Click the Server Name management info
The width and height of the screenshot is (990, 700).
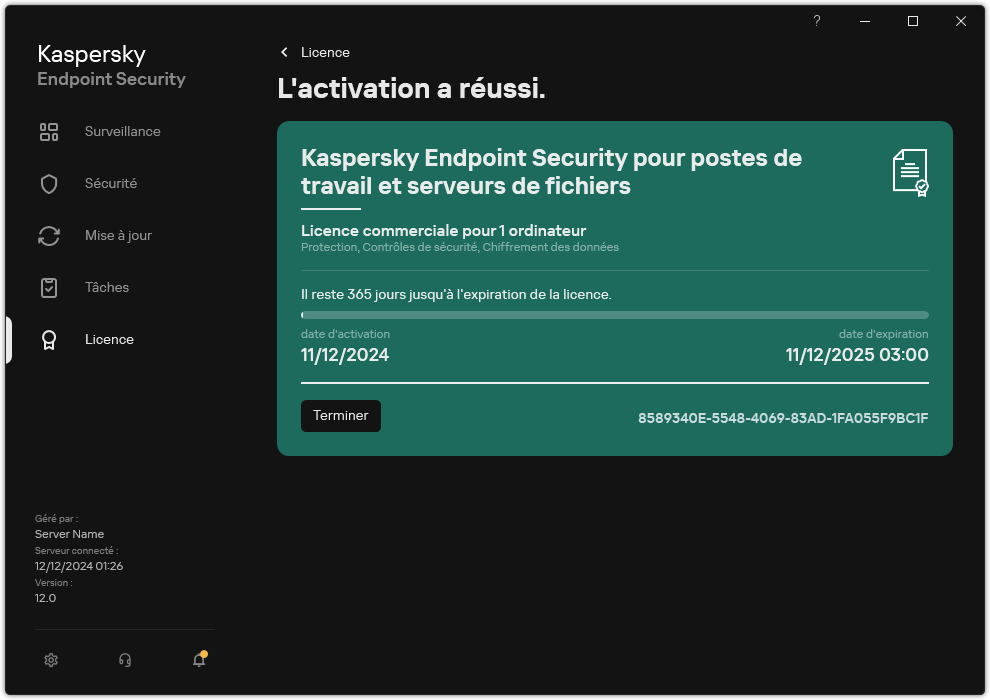coord(69,534)
